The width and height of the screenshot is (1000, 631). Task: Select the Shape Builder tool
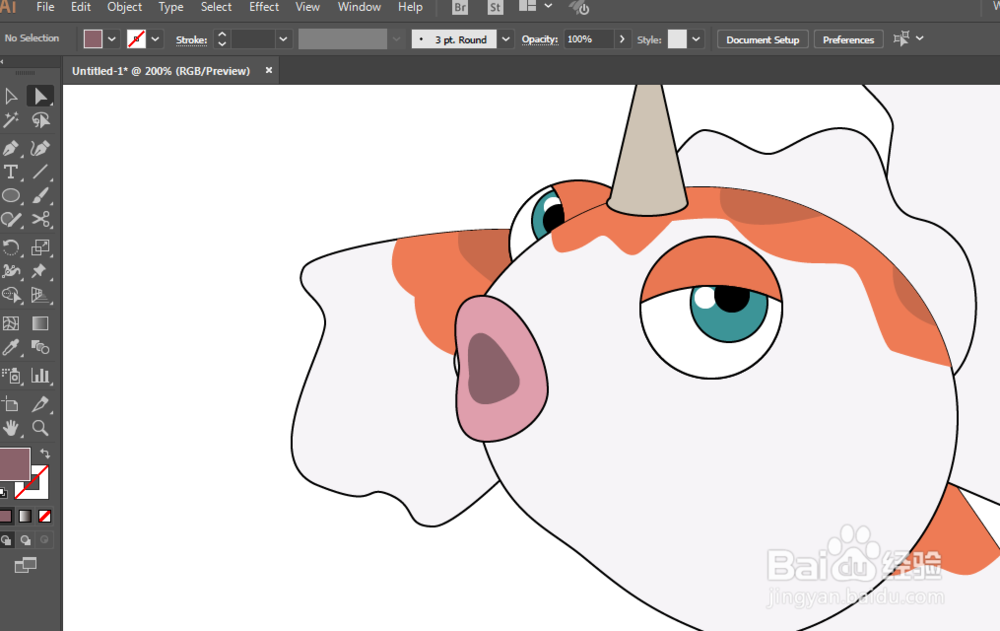click(11, 295)
